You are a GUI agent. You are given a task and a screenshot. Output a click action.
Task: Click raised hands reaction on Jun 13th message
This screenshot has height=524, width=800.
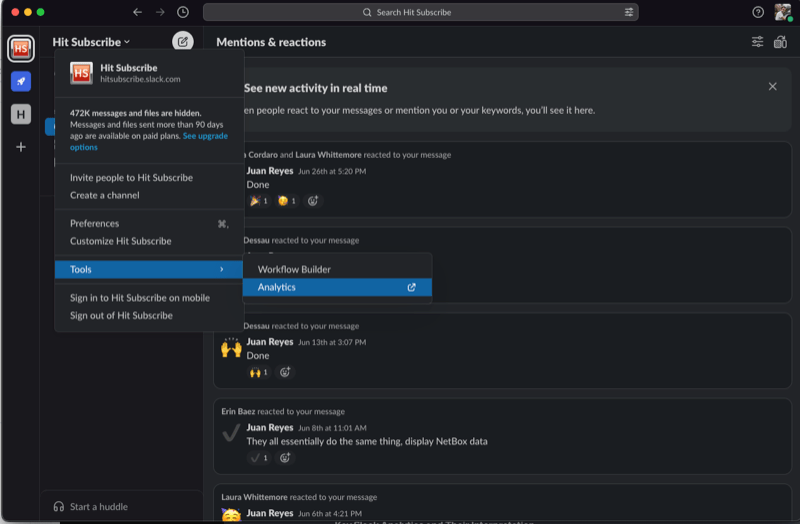coord(259,372)
